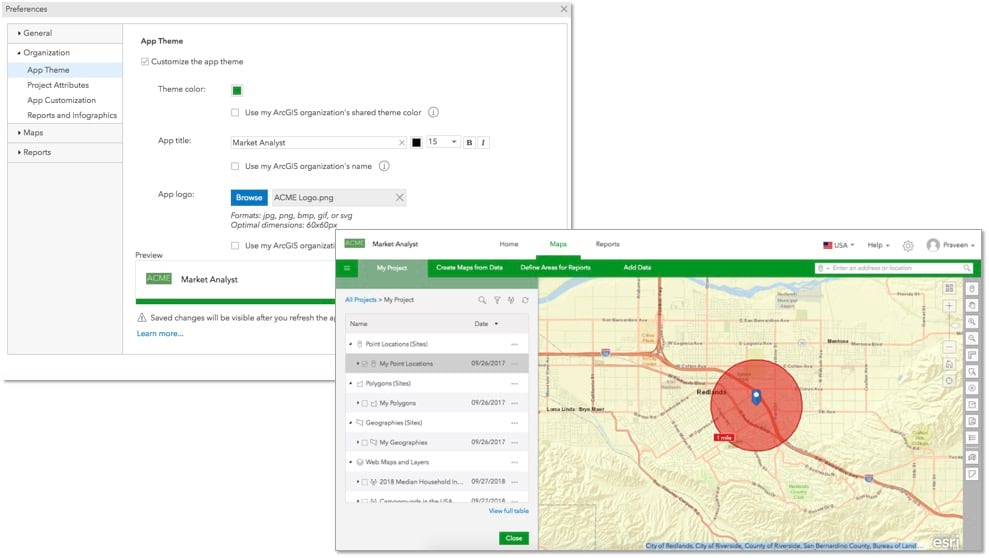
Task: Check the My Geographies layer checkbox
Action: point(365,443)
